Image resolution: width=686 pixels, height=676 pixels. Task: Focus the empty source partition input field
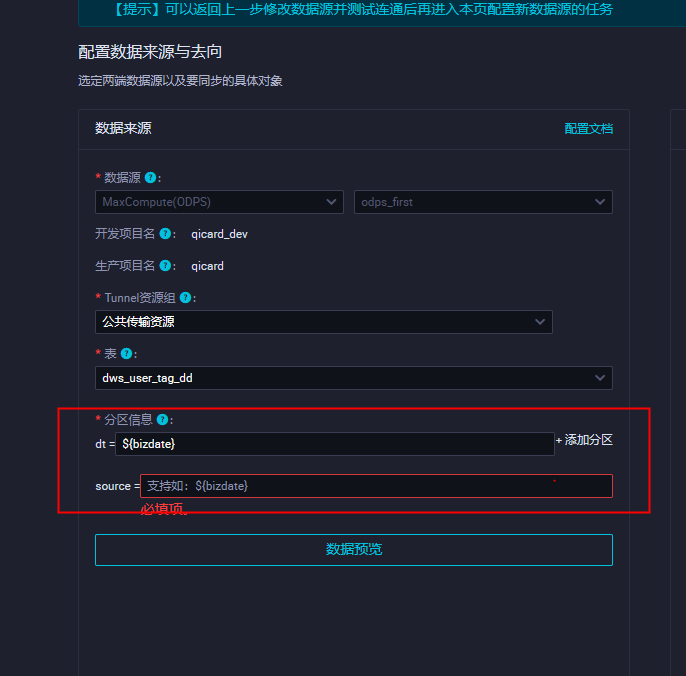pyautogui.click(x=376, y=486)
